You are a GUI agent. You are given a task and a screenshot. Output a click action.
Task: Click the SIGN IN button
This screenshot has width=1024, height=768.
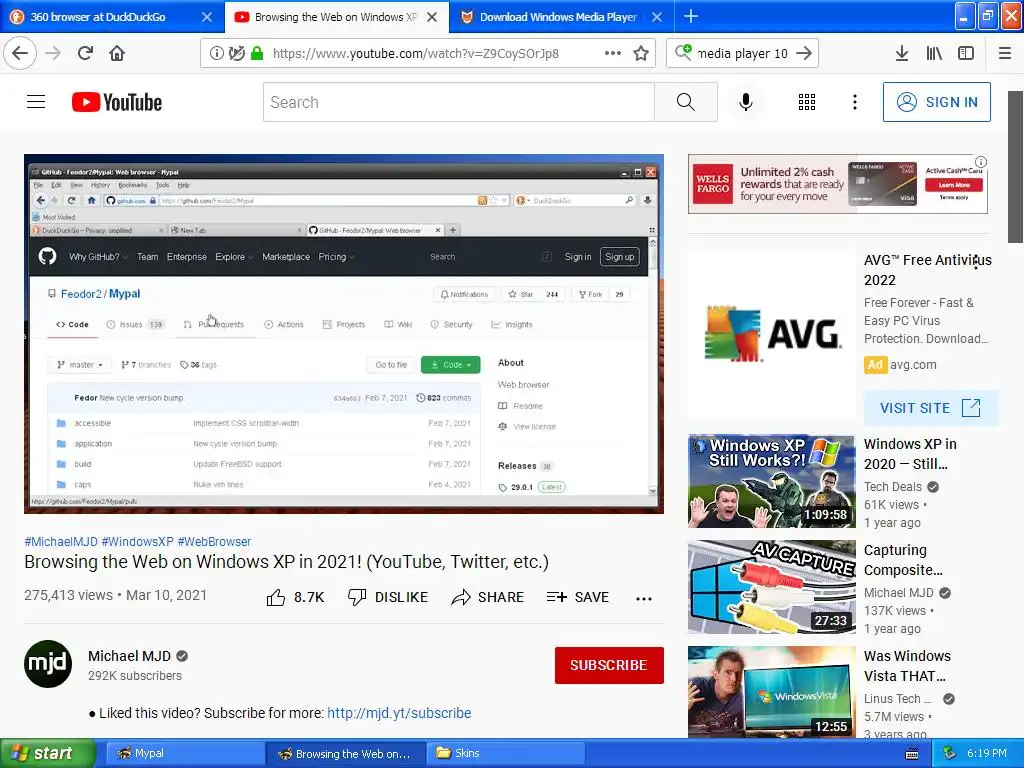(x=936, y=102)
